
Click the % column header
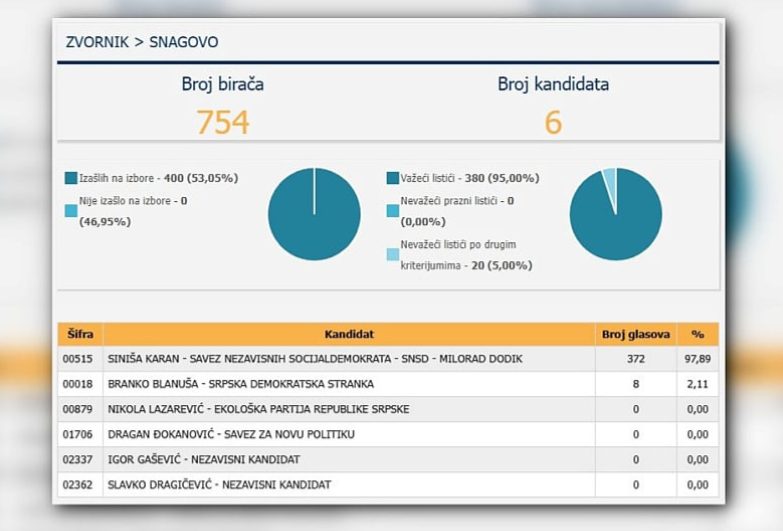point(697,334)
